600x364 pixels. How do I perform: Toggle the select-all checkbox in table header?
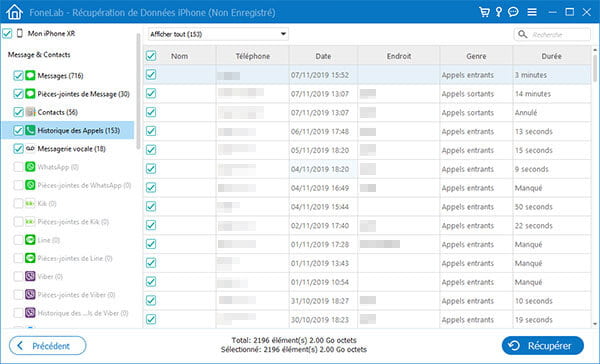(151, 56)
